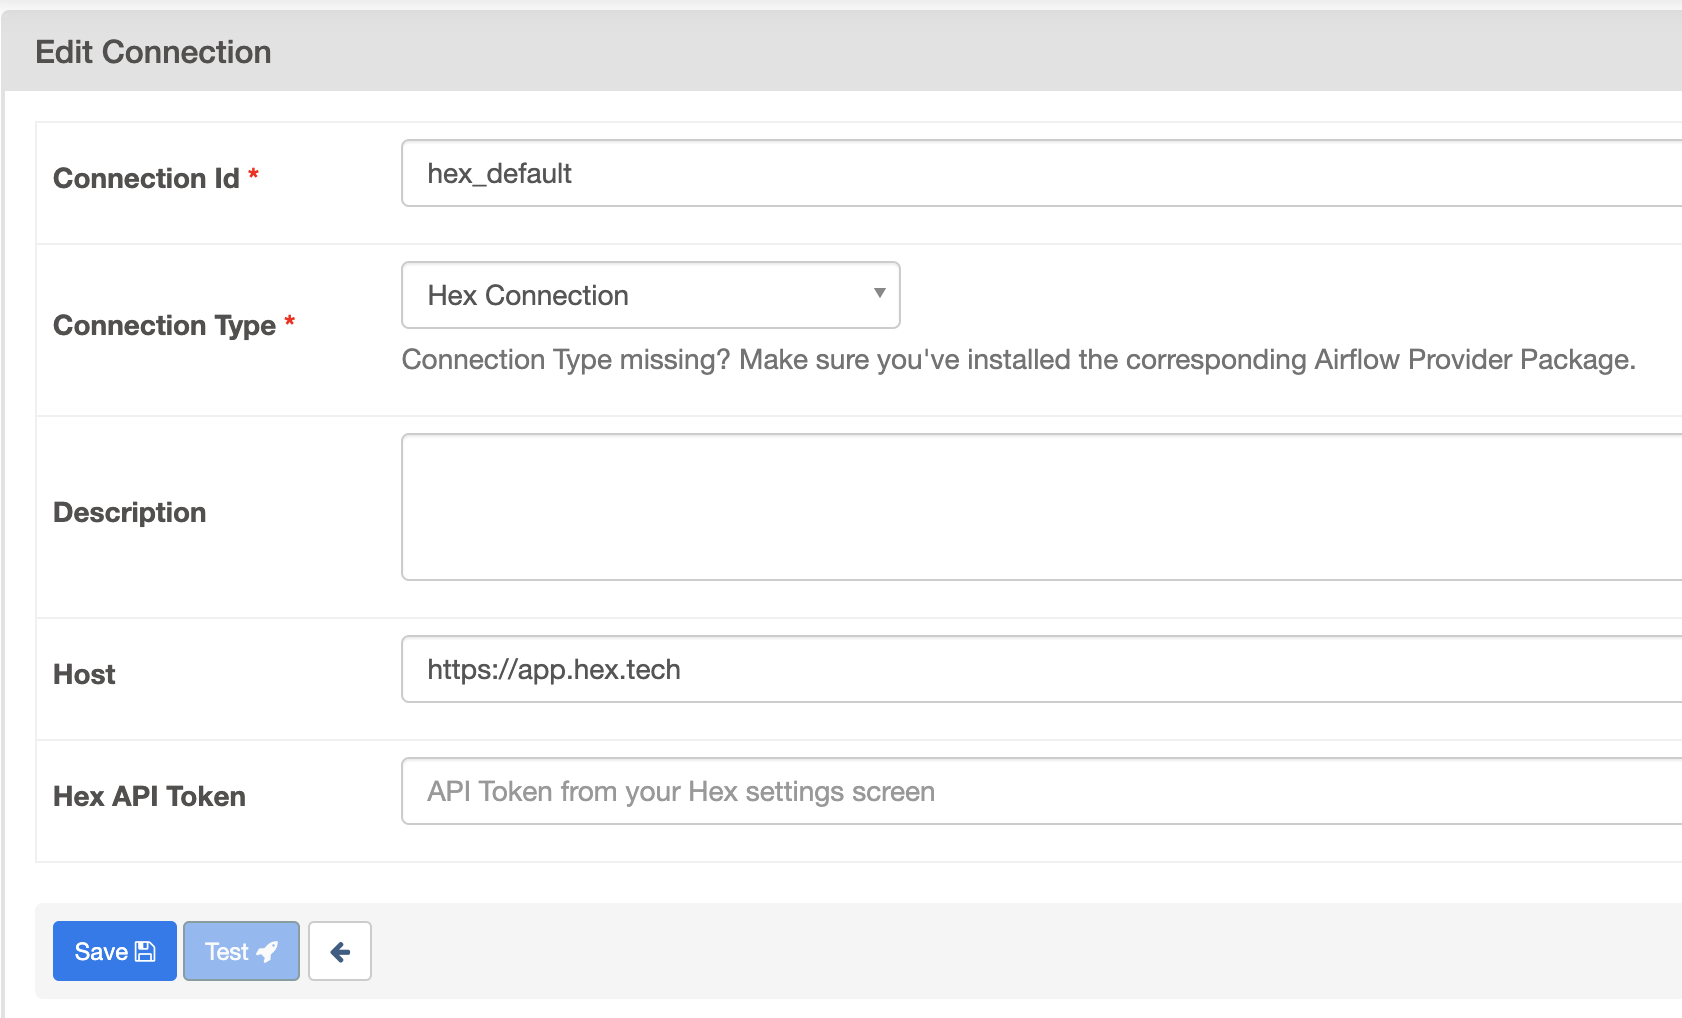Click the Description label
The width and height of the screenshot is (1682, 1018).
[x=130, y=513]
